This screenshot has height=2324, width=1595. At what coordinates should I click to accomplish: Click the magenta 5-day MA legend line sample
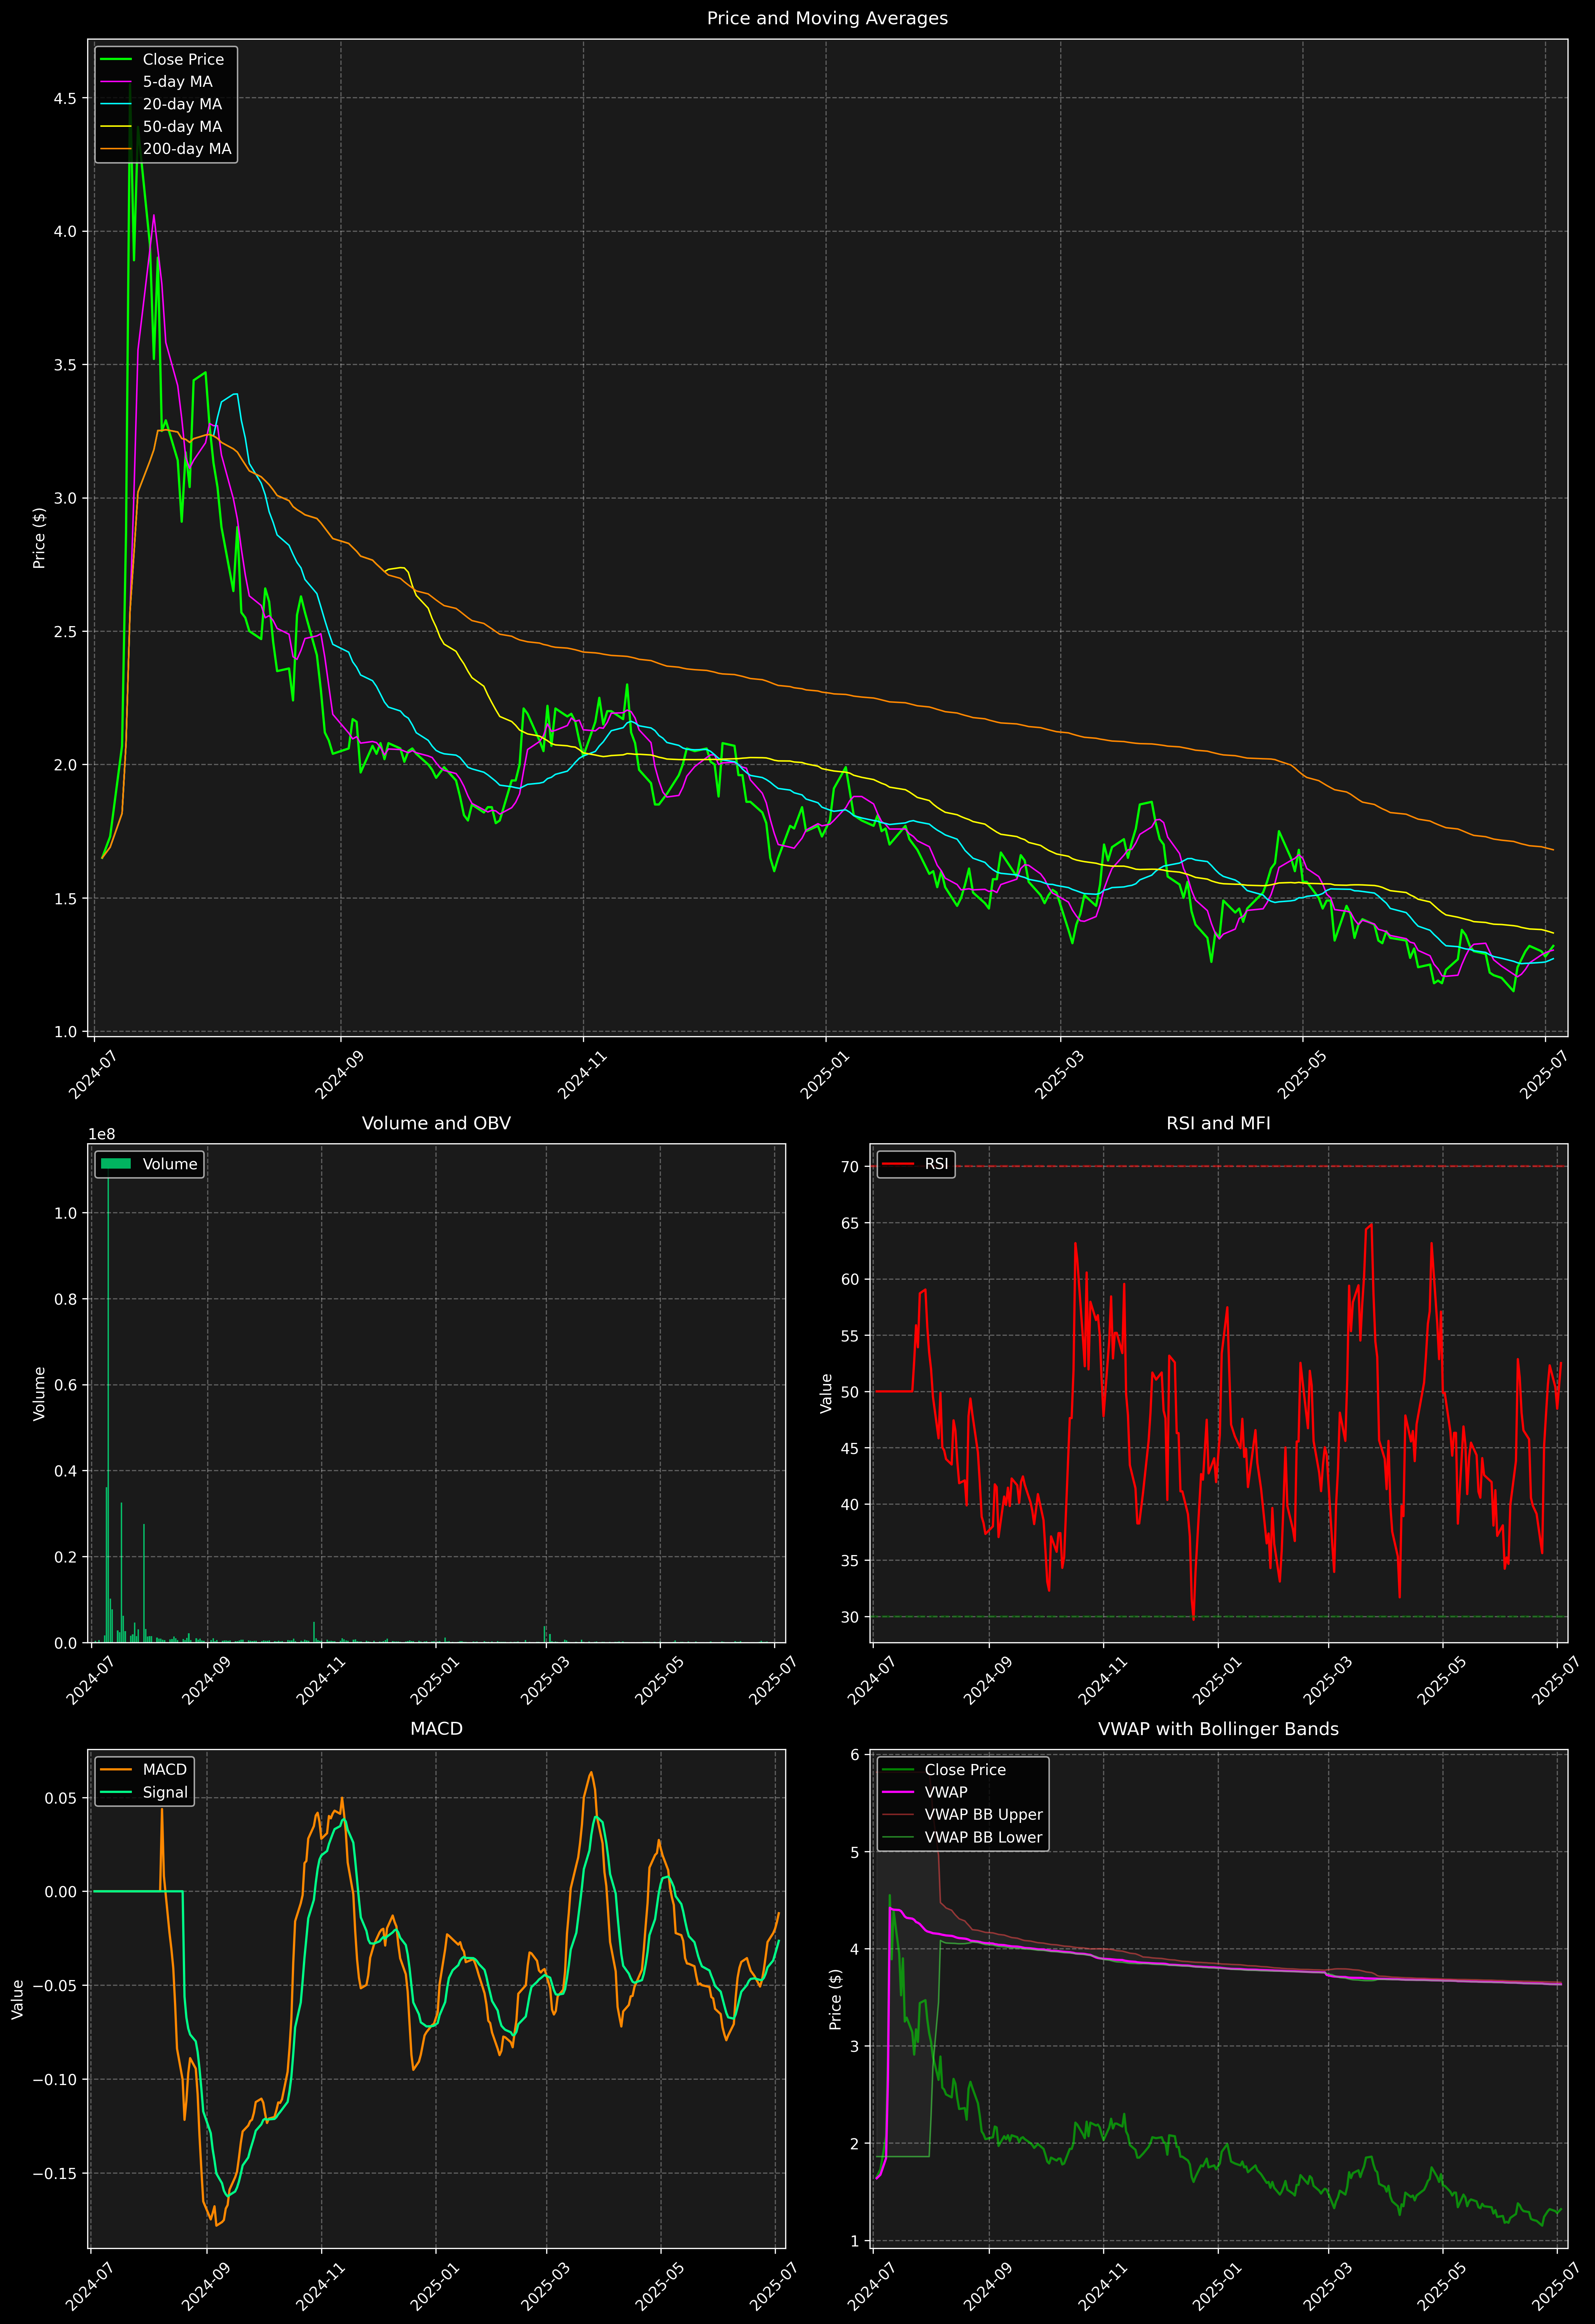click(116, 82)
